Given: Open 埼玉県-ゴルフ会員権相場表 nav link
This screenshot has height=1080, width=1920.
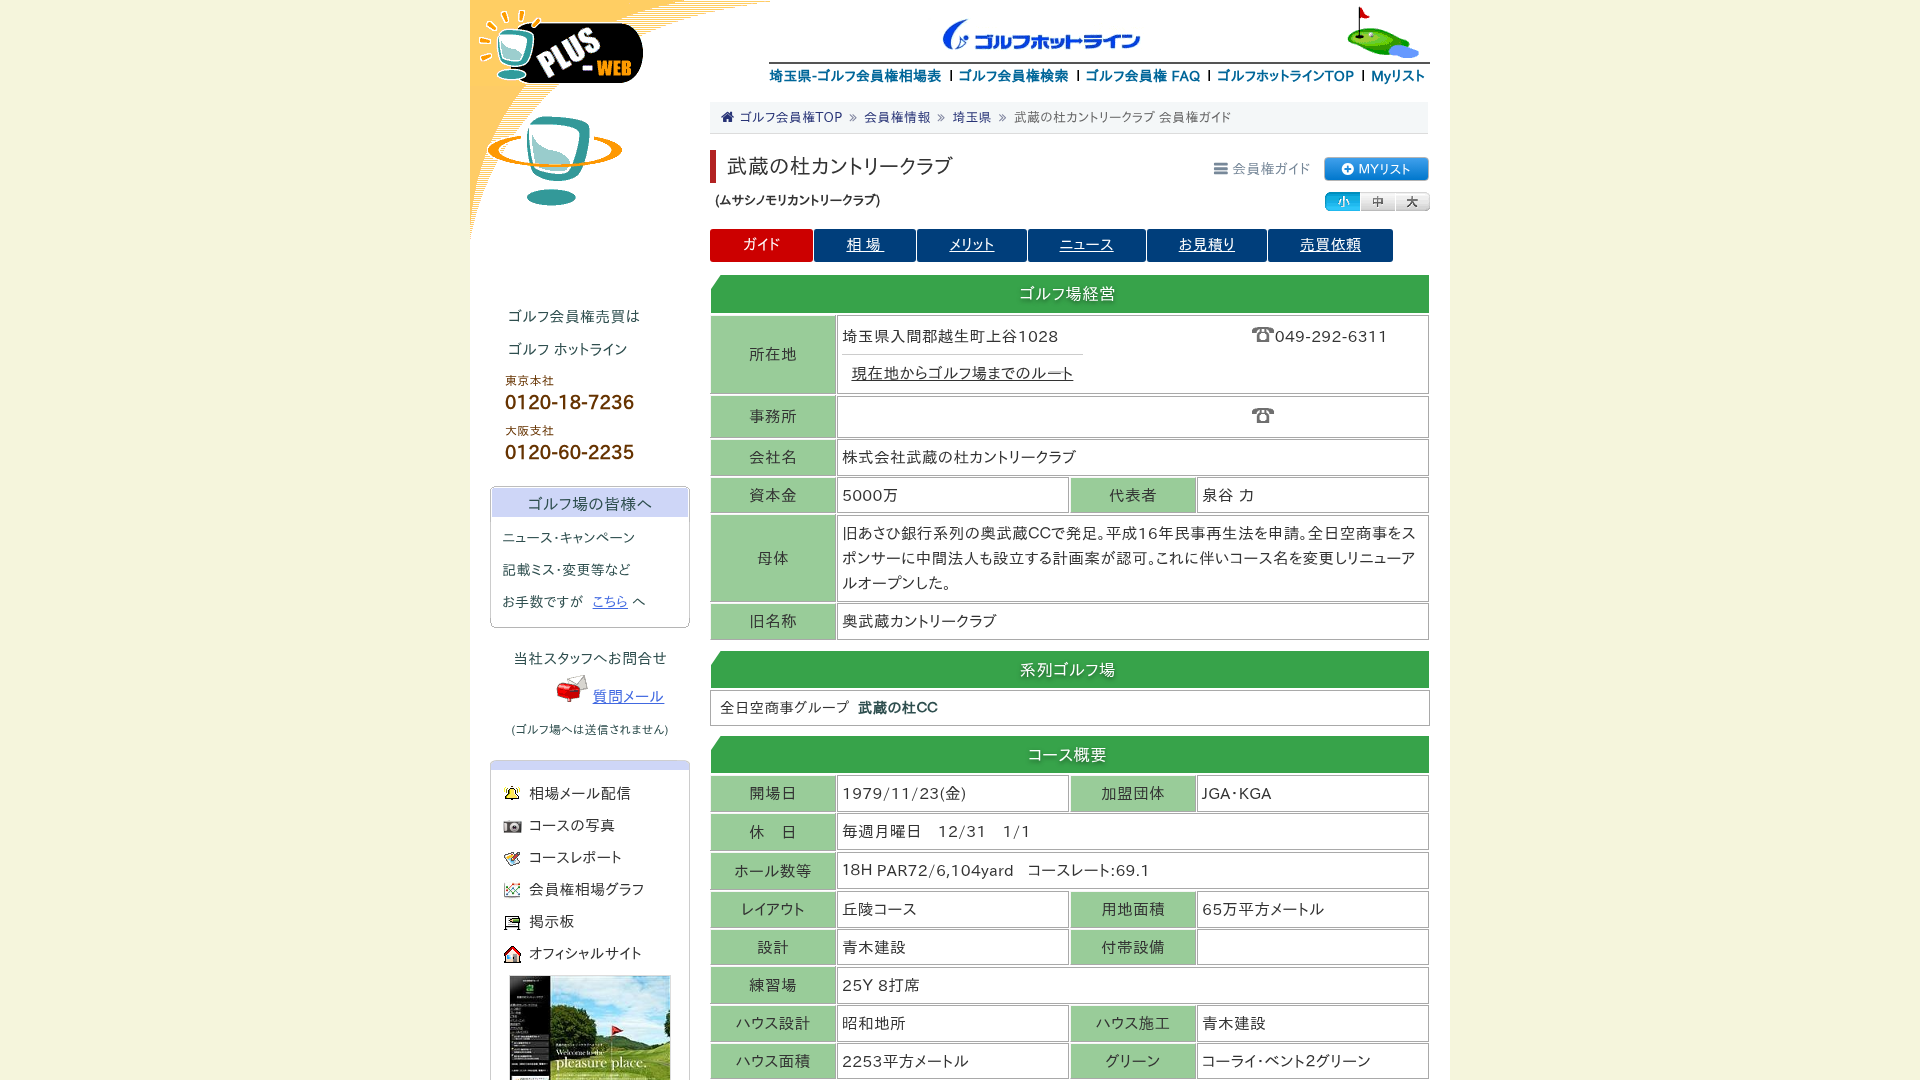Looking at the screenshot, I should [x=855, y=76].
